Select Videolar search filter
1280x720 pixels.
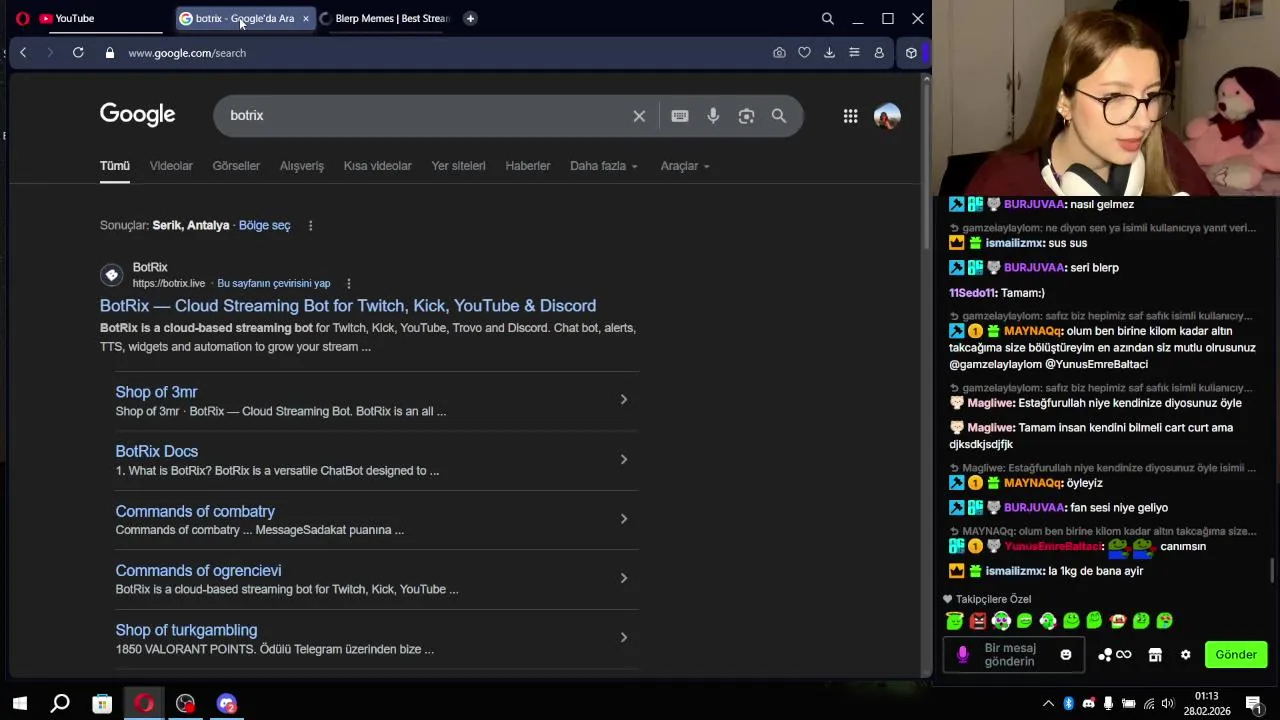(171, 166)
